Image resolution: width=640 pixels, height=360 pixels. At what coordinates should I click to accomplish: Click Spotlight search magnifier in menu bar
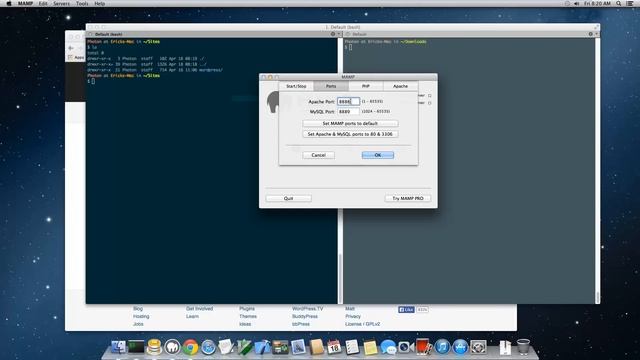click(619, 3)
